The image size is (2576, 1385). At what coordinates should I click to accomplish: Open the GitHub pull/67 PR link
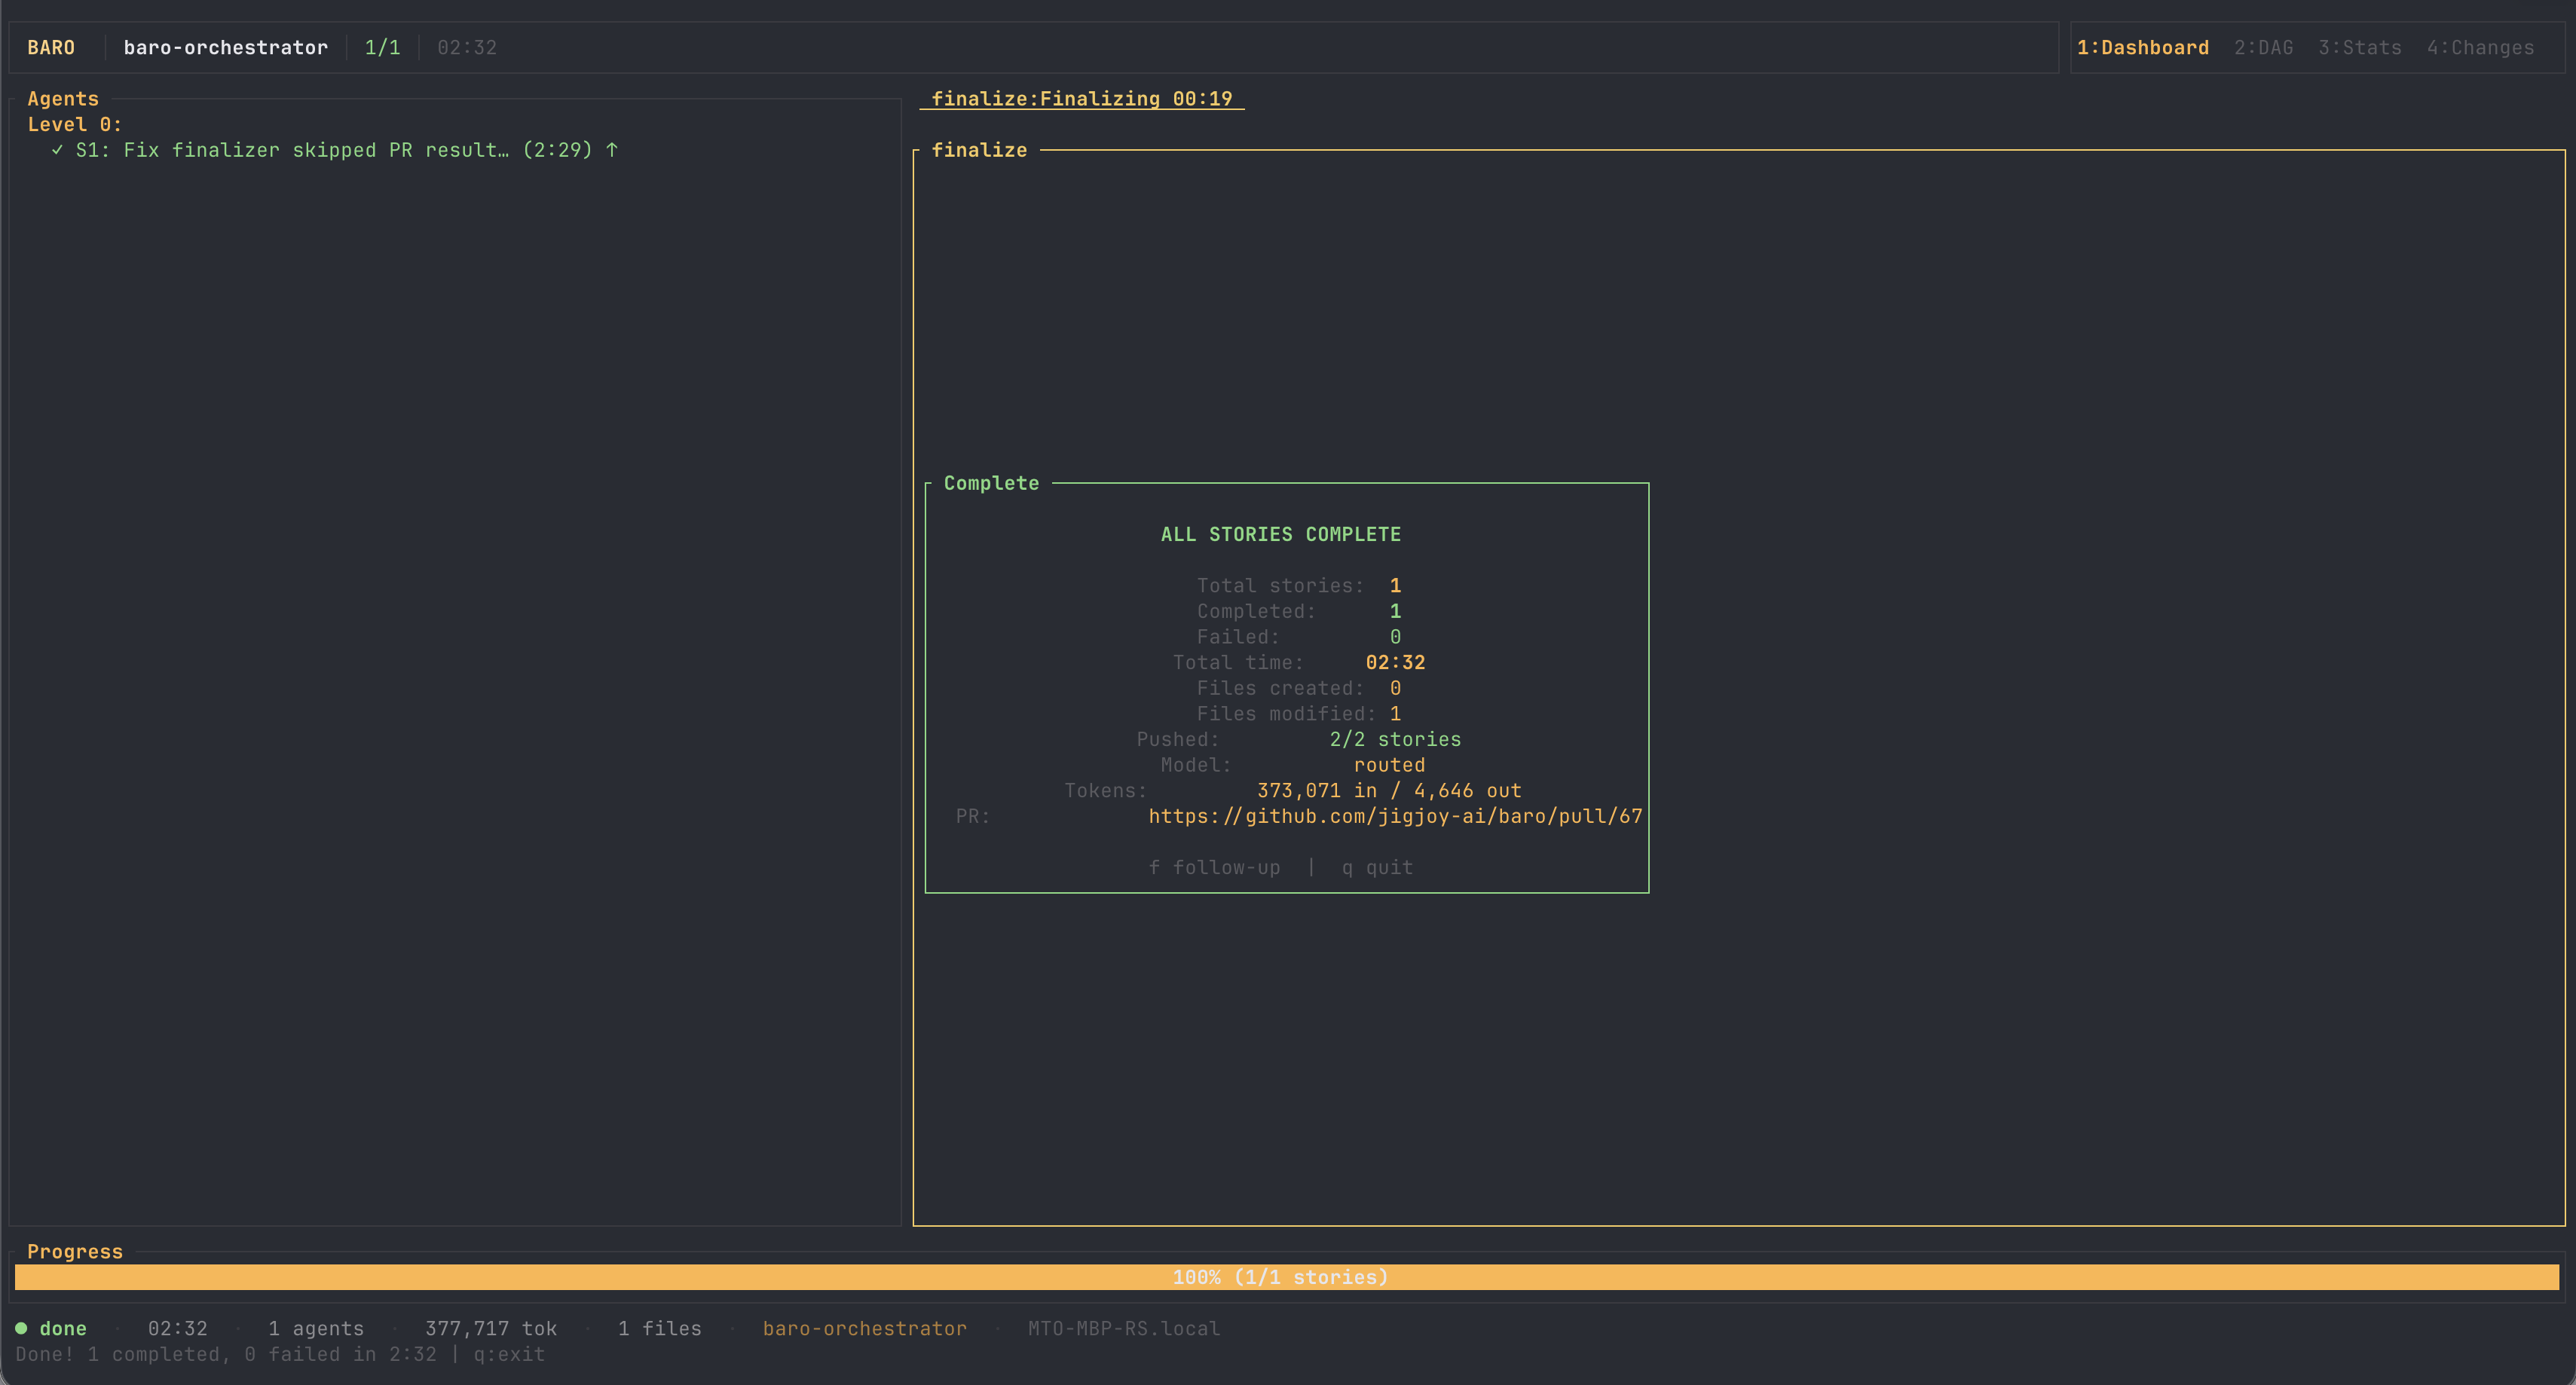click(x=1395, y=816)
